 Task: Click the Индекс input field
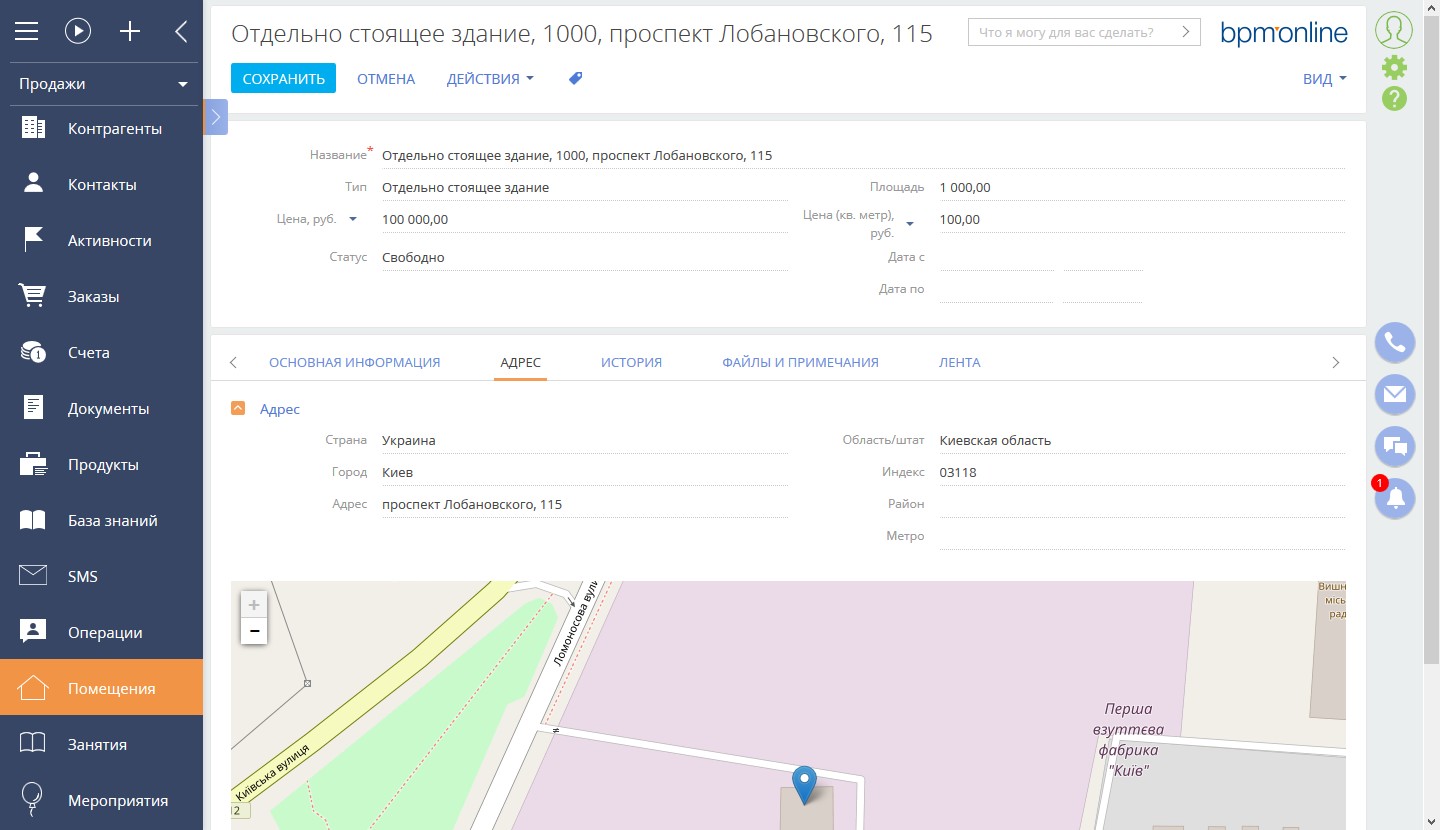[x=1141, y=472]
